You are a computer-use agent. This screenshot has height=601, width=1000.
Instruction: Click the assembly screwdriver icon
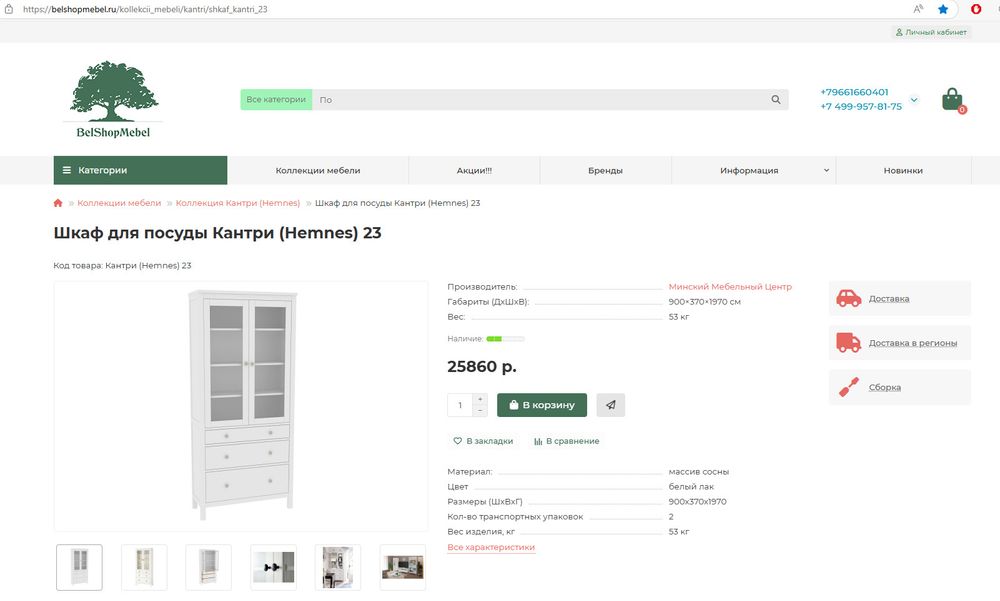tap(848, 387)
